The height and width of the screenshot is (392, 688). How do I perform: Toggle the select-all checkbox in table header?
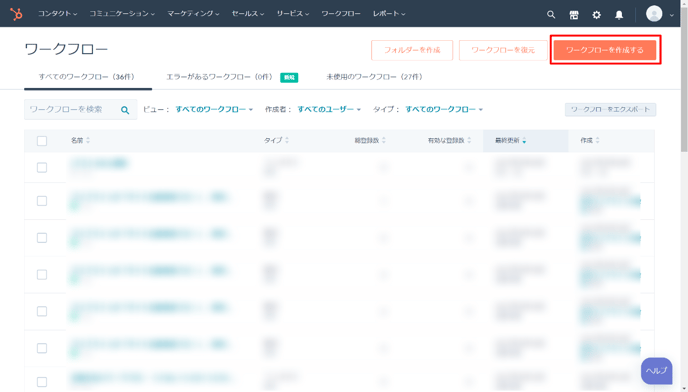42,141
